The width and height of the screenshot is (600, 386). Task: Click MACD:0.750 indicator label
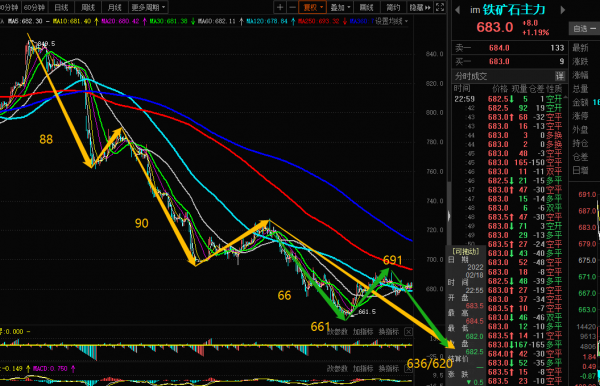(50, 368)
